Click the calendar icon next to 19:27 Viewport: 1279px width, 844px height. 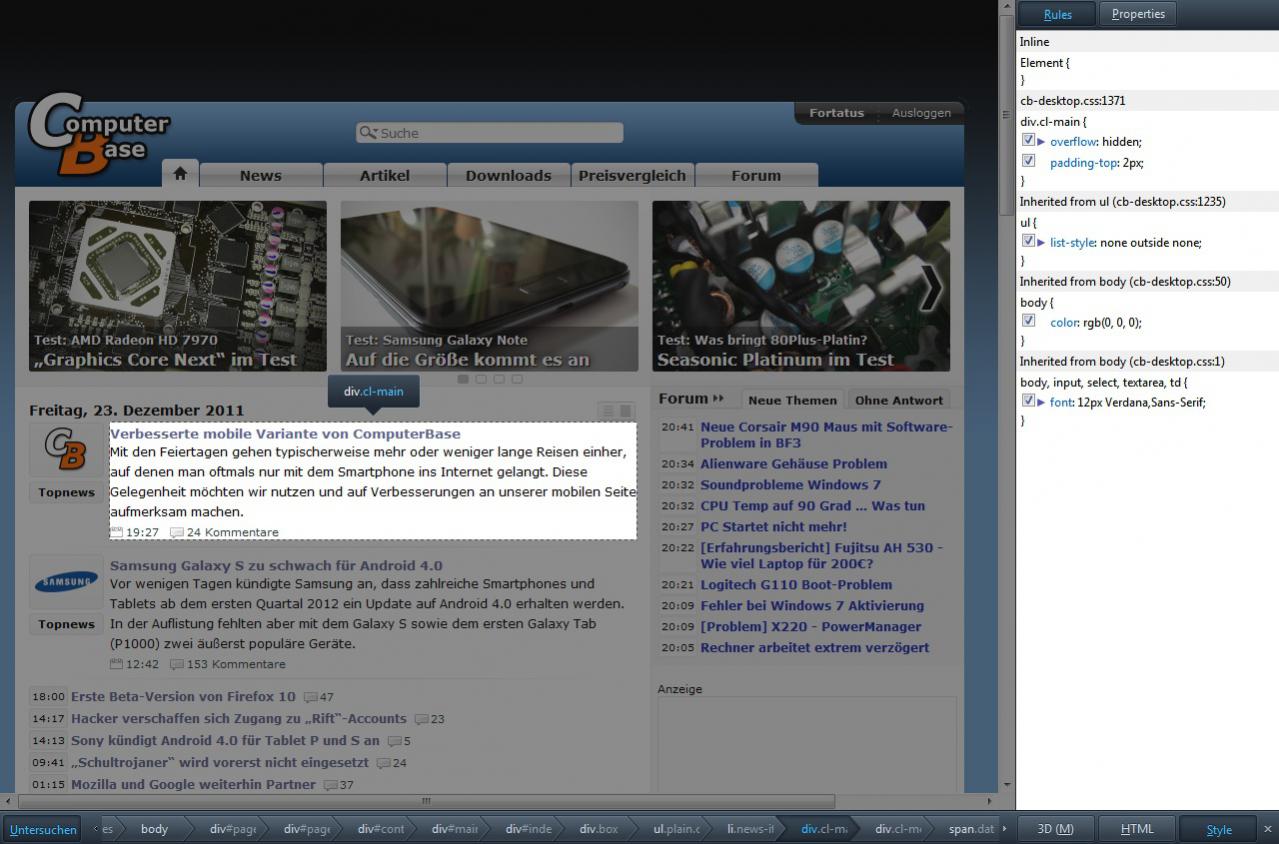click(116, 532)
